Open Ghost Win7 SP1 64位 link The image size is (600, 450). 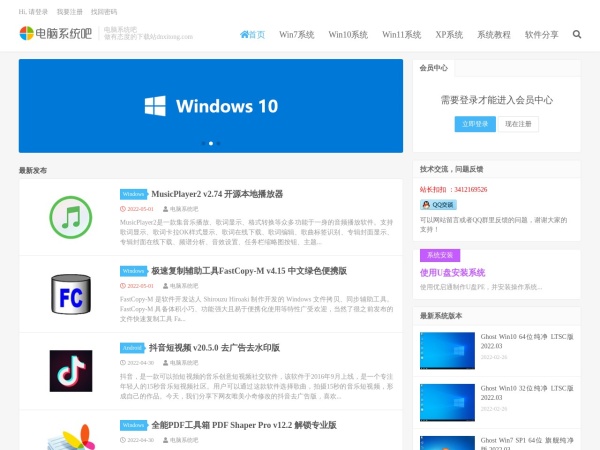pyautogui.click(x=527, y=444)
